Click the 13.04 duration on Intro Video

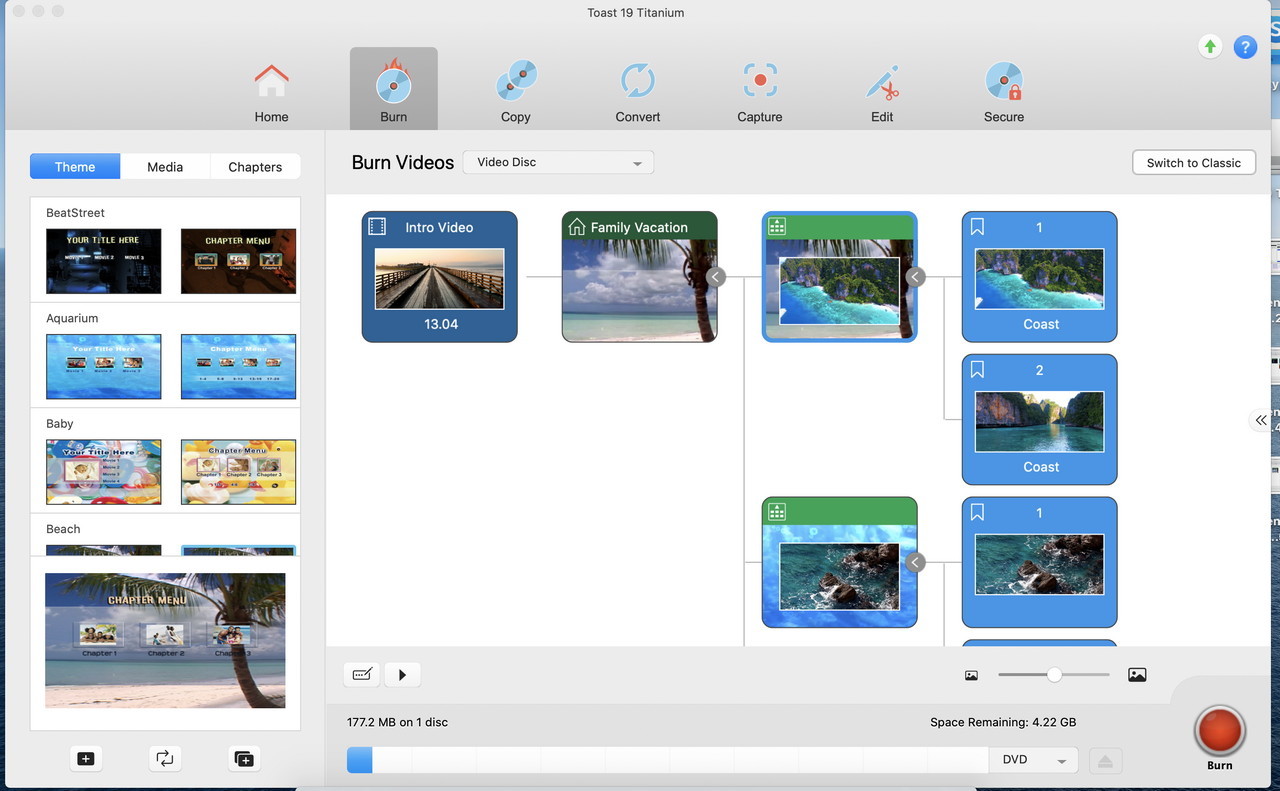click(x=441, y=324)
